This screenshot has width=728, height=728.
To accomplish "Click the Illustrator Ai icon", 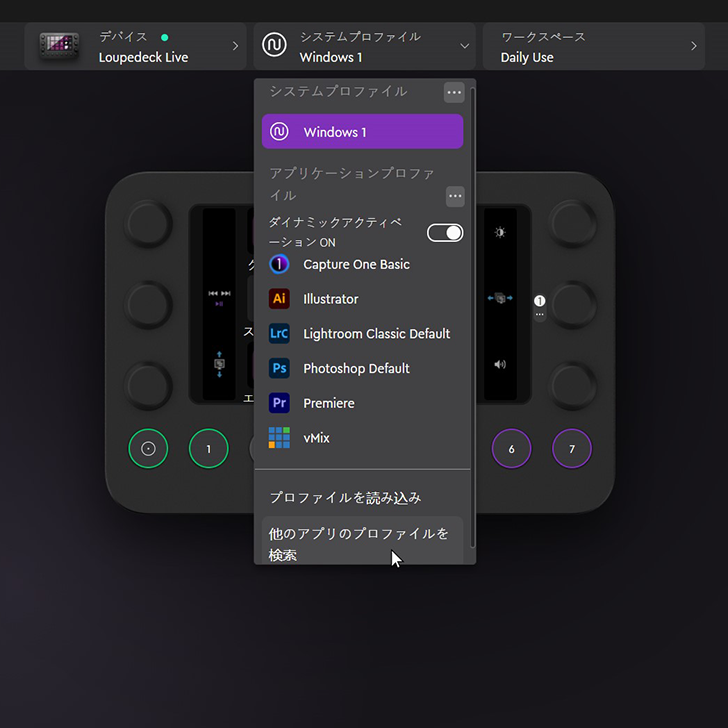I will (279, 299).
